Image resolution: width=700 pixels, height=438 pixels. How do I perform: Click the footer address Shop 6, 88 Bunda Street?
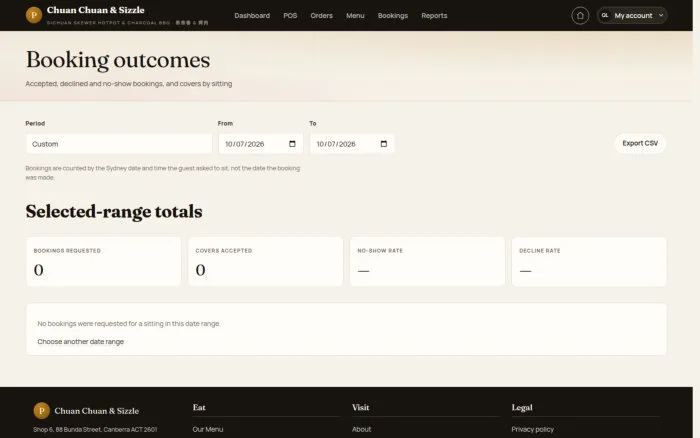(x=95, y=430)
